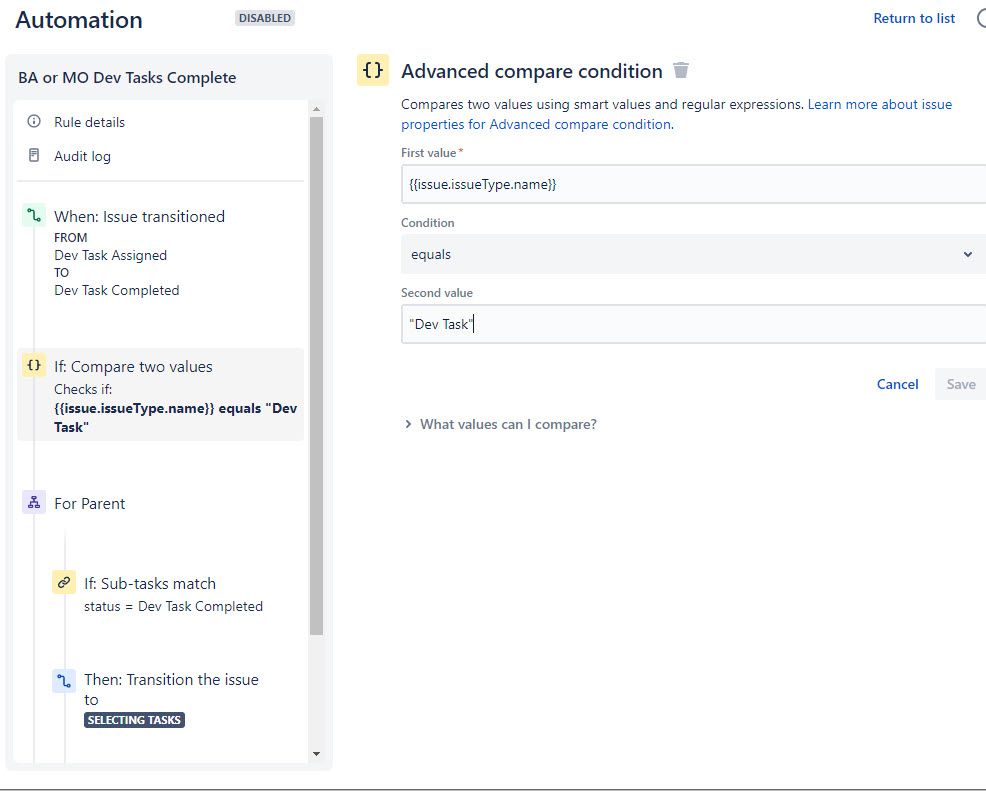
Task: Click the green Issue transitioned trigger icon
Action: coord(34,216)
